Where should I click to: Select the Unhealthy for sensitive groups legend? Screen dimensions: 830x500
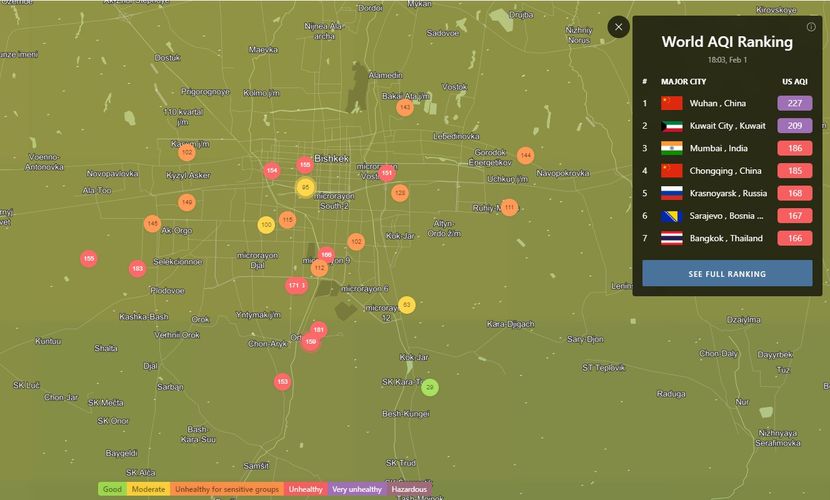point(226,489)
